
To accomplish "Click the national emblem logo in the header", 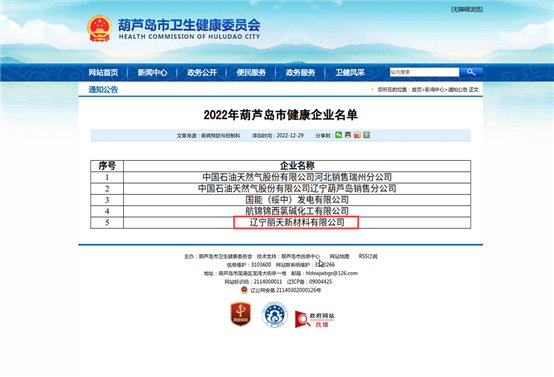I will (99, 28).
